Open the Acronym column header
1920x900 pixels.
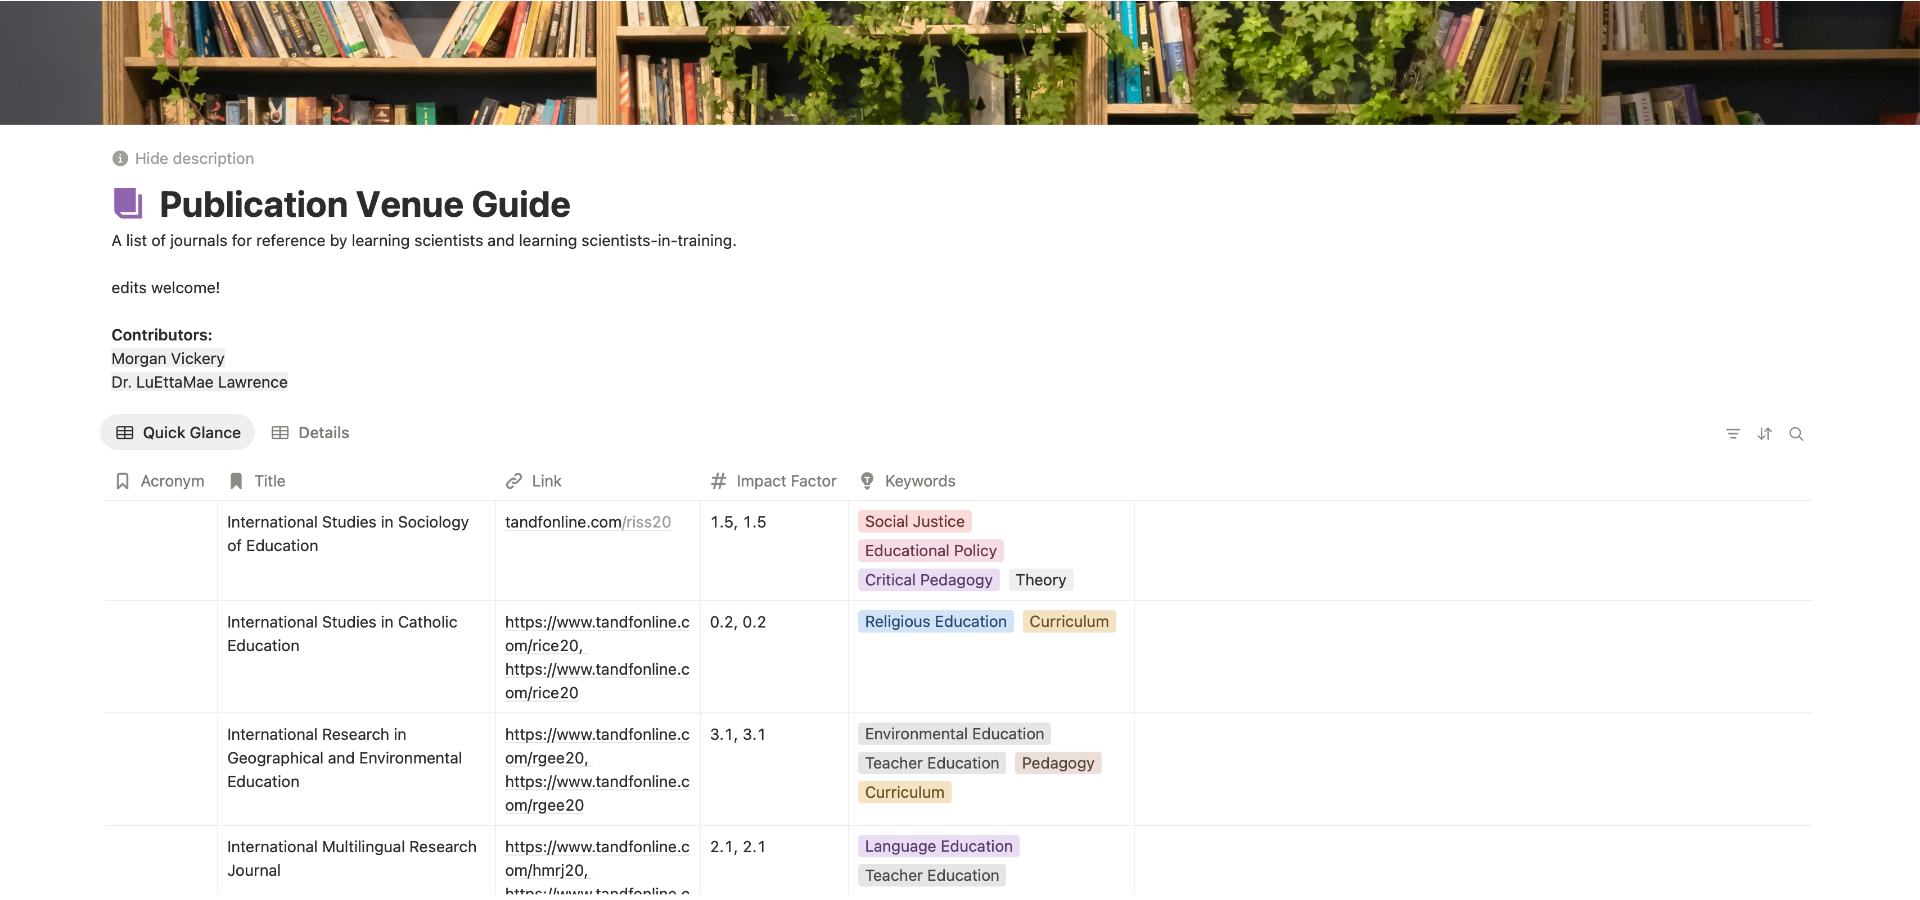(160, 481)
